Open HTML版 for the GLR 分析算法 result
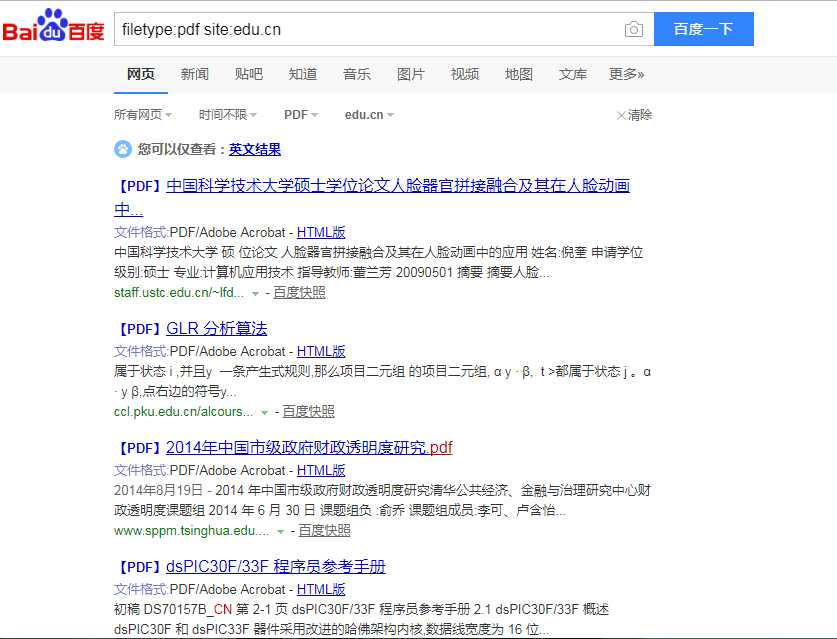 click(x=321, y=351)
